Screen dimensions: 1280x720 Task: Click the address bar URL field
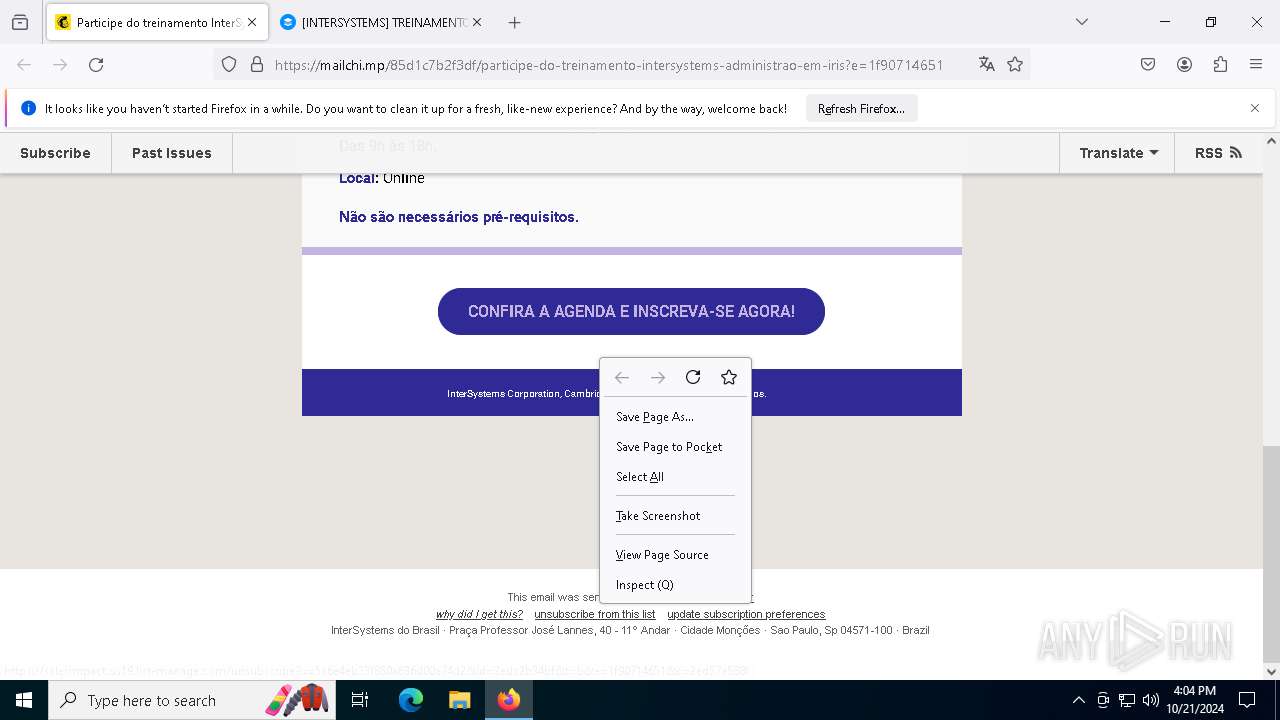click(608, 64)
